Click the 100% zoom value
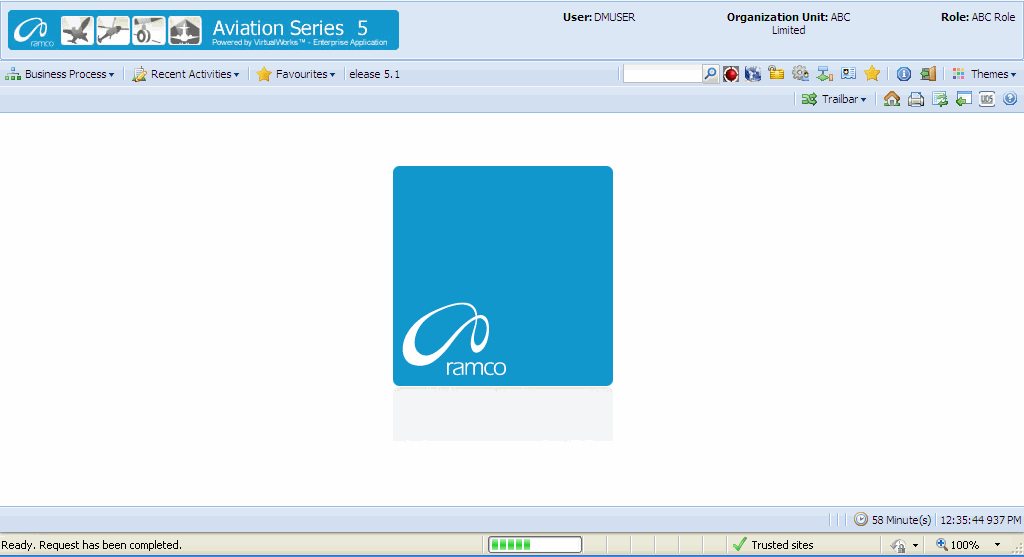This screenshot has width=1024, height=557. [965, 545]
